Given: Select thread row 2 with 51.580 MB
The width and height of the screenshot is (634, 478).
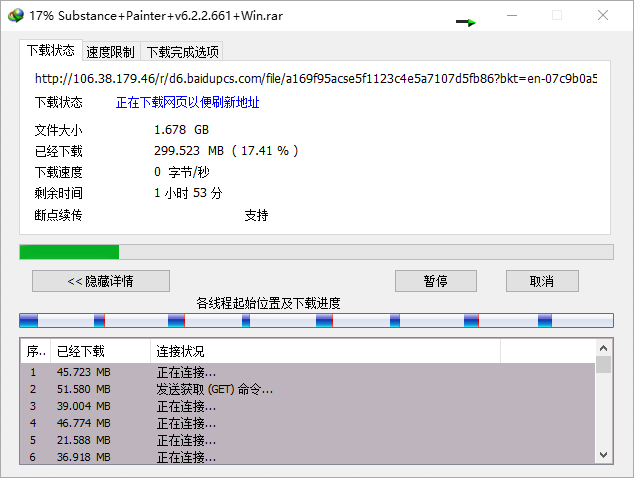Looking at the screenshot, I should point(308,389).
